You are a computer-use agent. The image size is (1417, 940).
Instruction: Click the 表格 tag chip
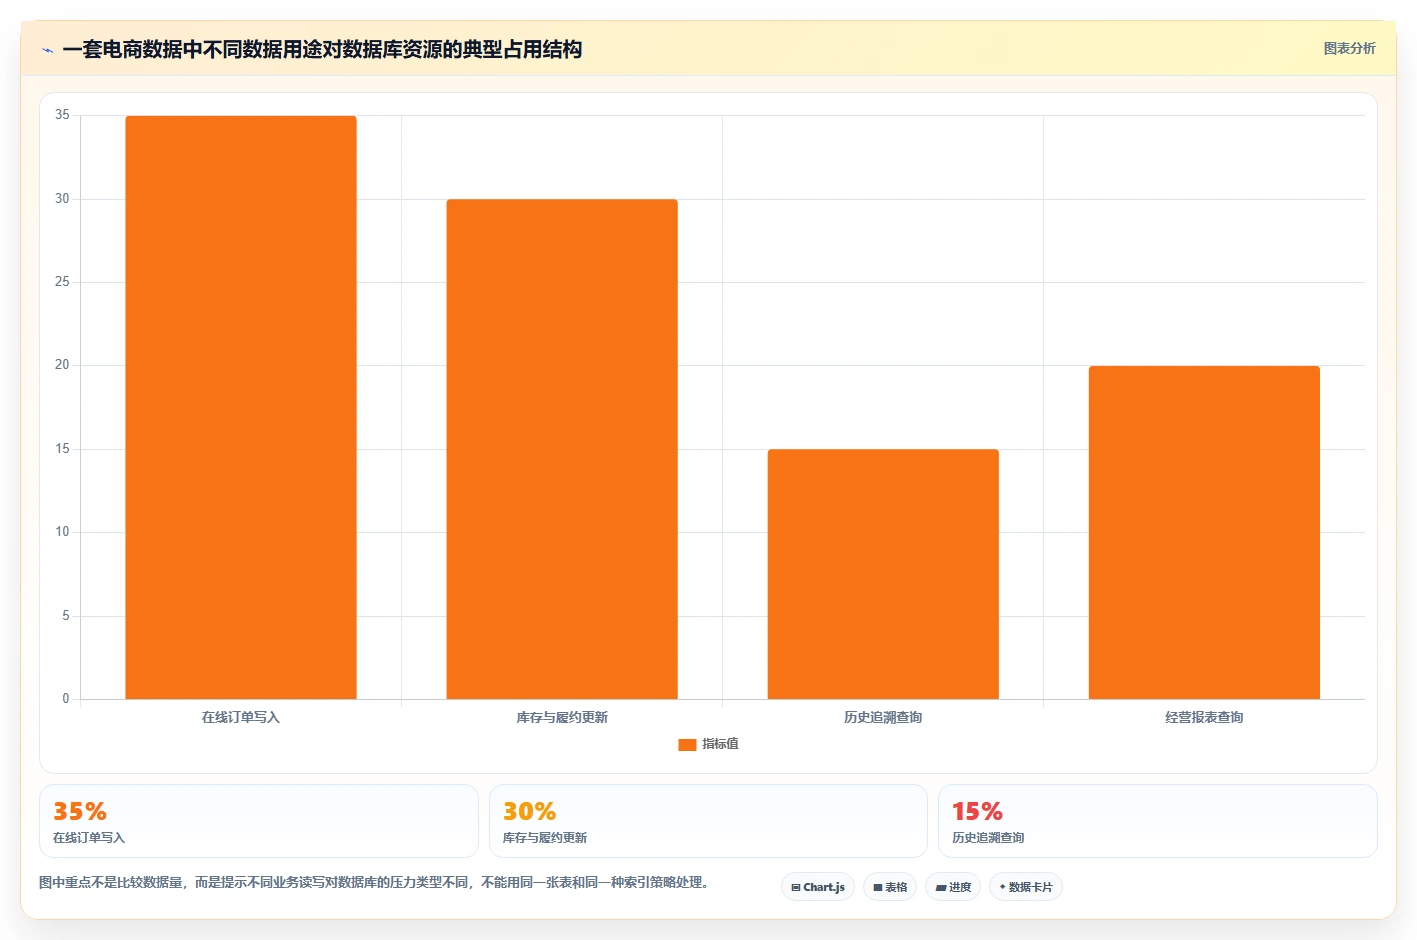(x=890, y=887)
